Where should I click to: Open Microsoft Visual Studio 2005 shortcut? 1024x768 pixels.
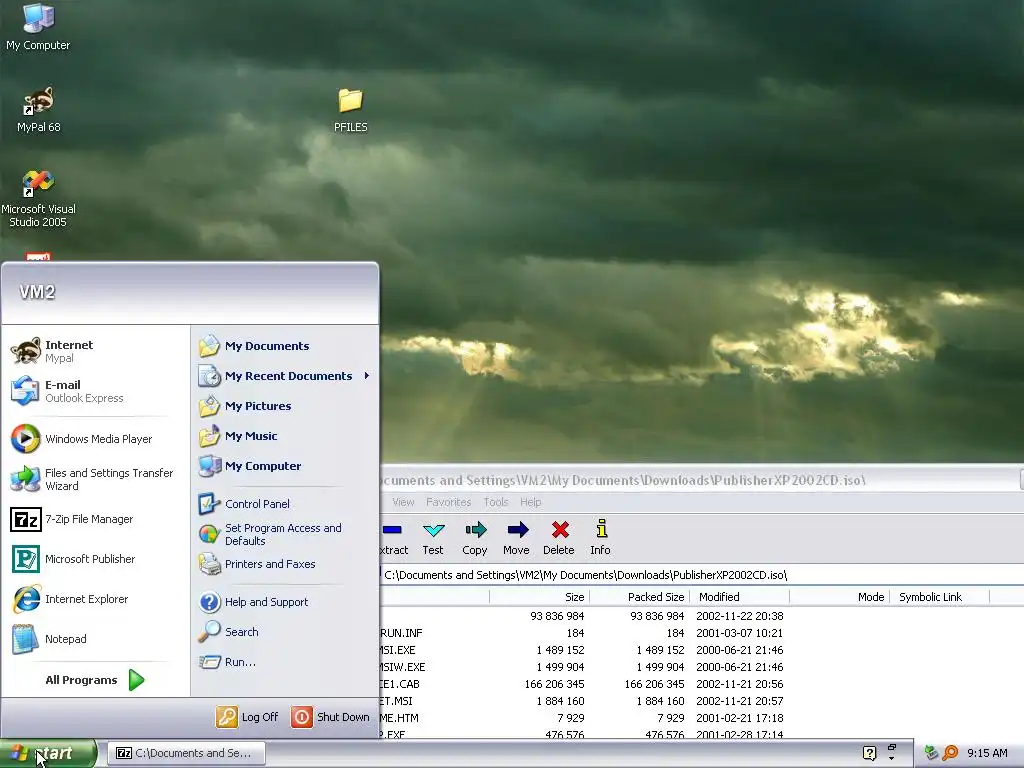pos(38,199)
